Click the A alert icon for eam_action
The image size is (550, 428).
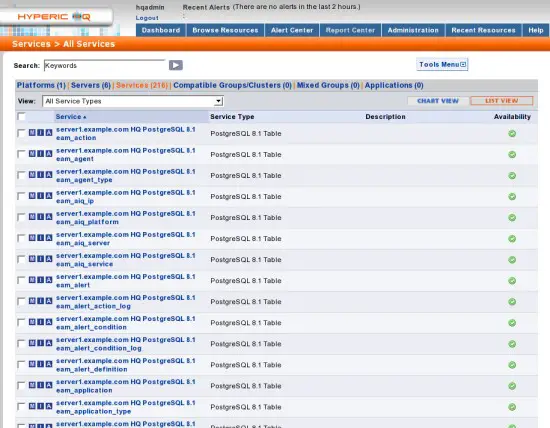(x=49, y=133)
